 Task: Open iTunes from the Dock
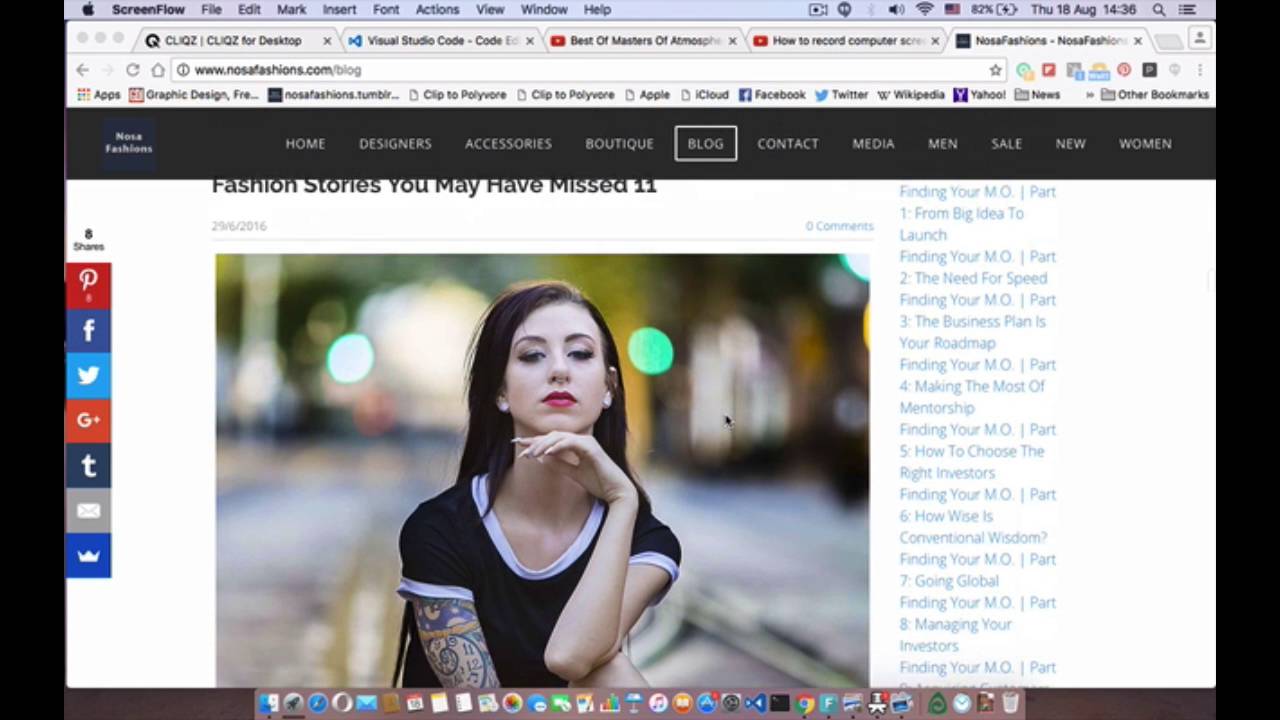point(658,704)
